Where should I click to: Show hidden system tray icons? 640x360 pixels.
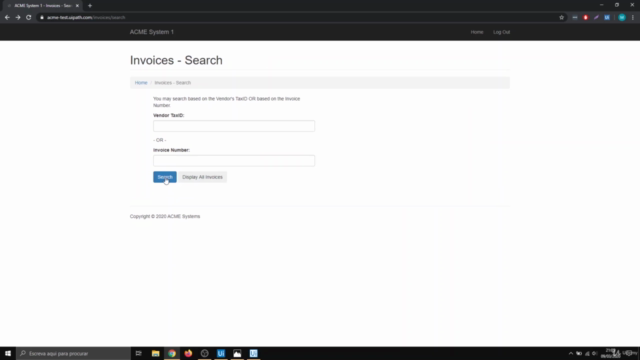(x=571, y=353)
